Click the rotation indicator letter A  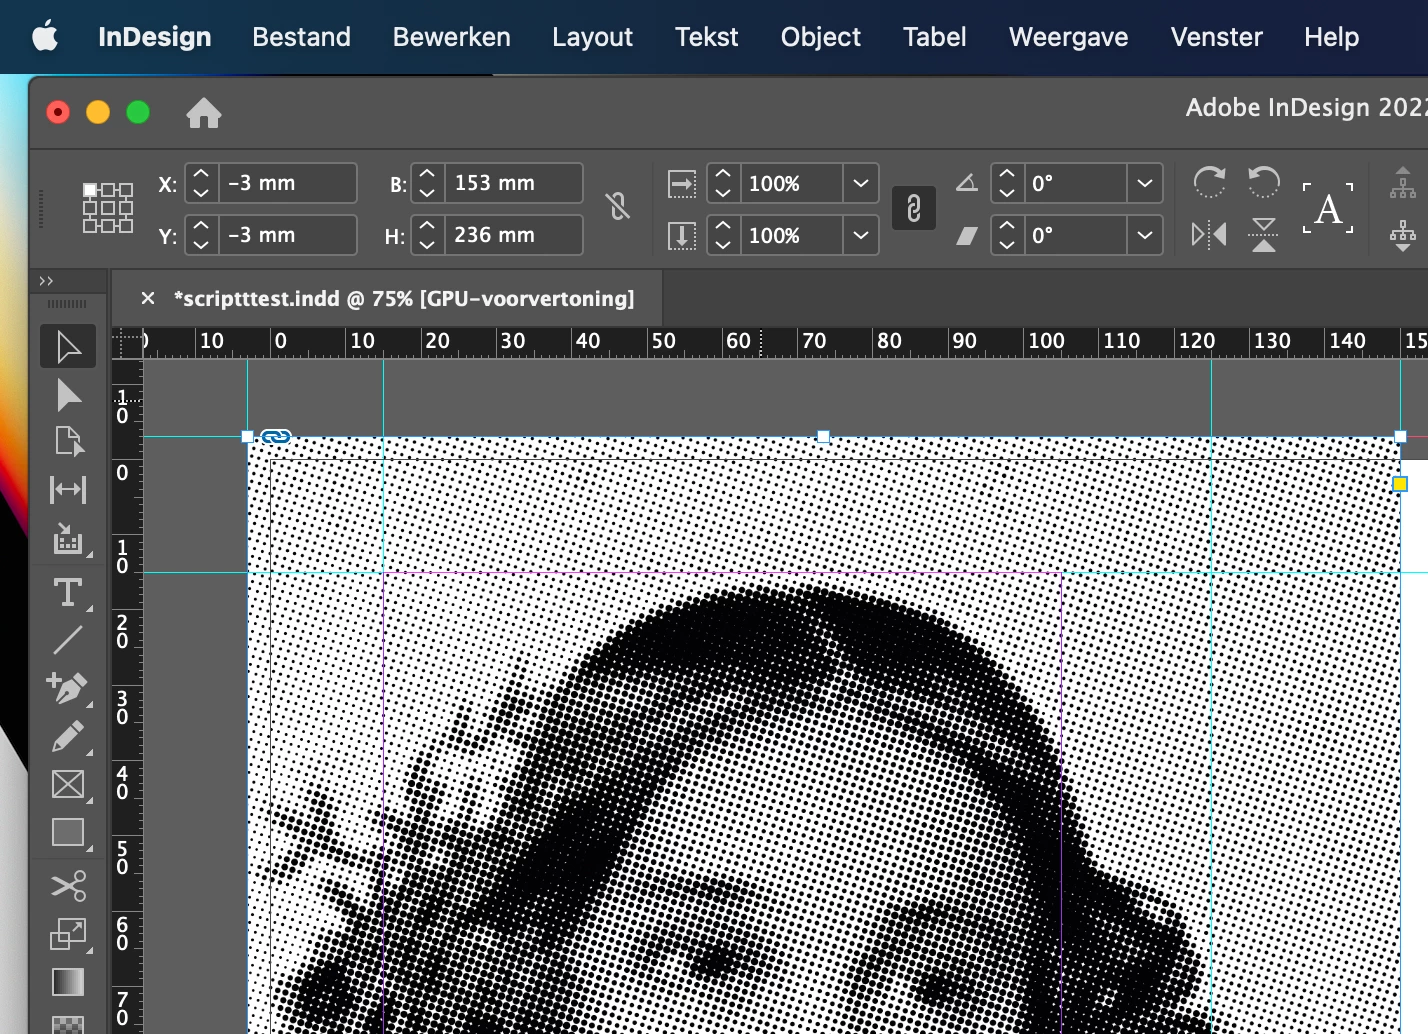tap(1328, 209)
